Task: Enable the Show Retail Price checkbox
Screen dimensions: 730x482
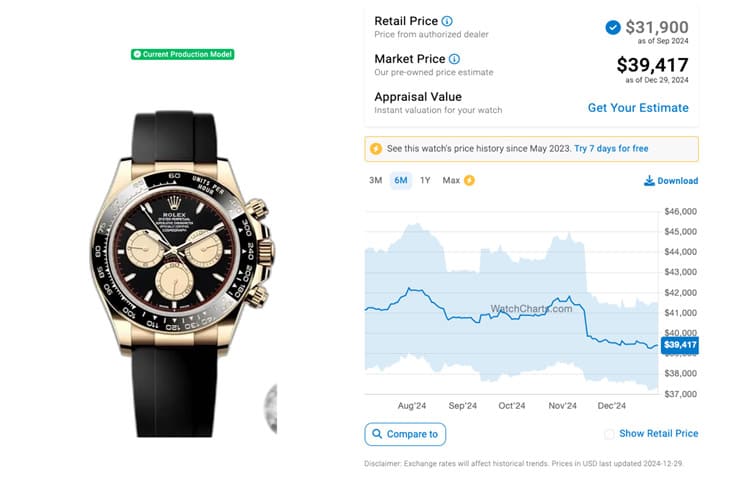Action: pos(609,434)
